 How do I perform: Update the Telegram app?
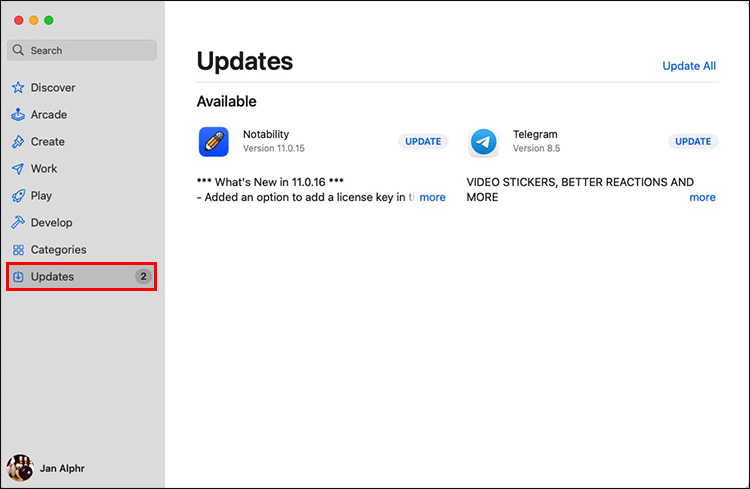click(x=693, y=142)
